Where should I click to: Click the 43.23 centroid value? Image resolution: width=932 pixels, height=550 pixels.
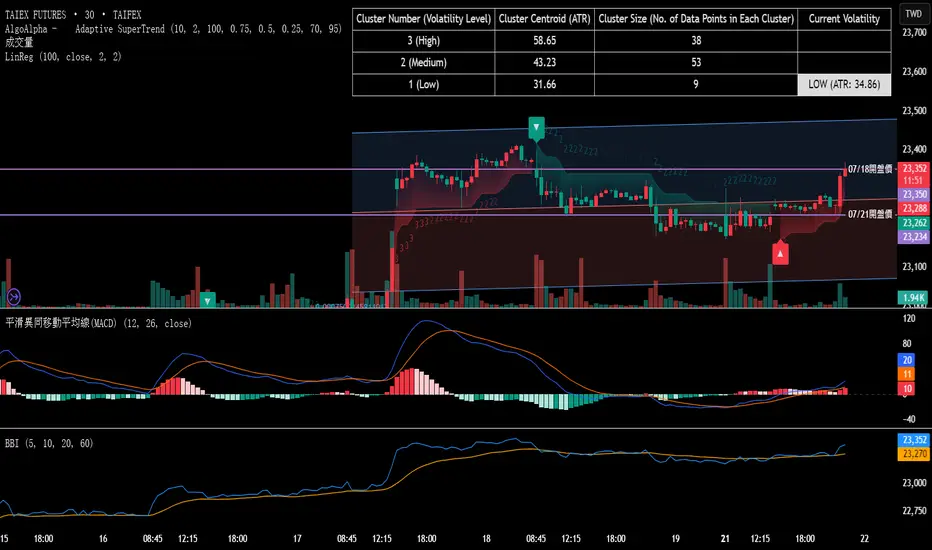point(544,62)
